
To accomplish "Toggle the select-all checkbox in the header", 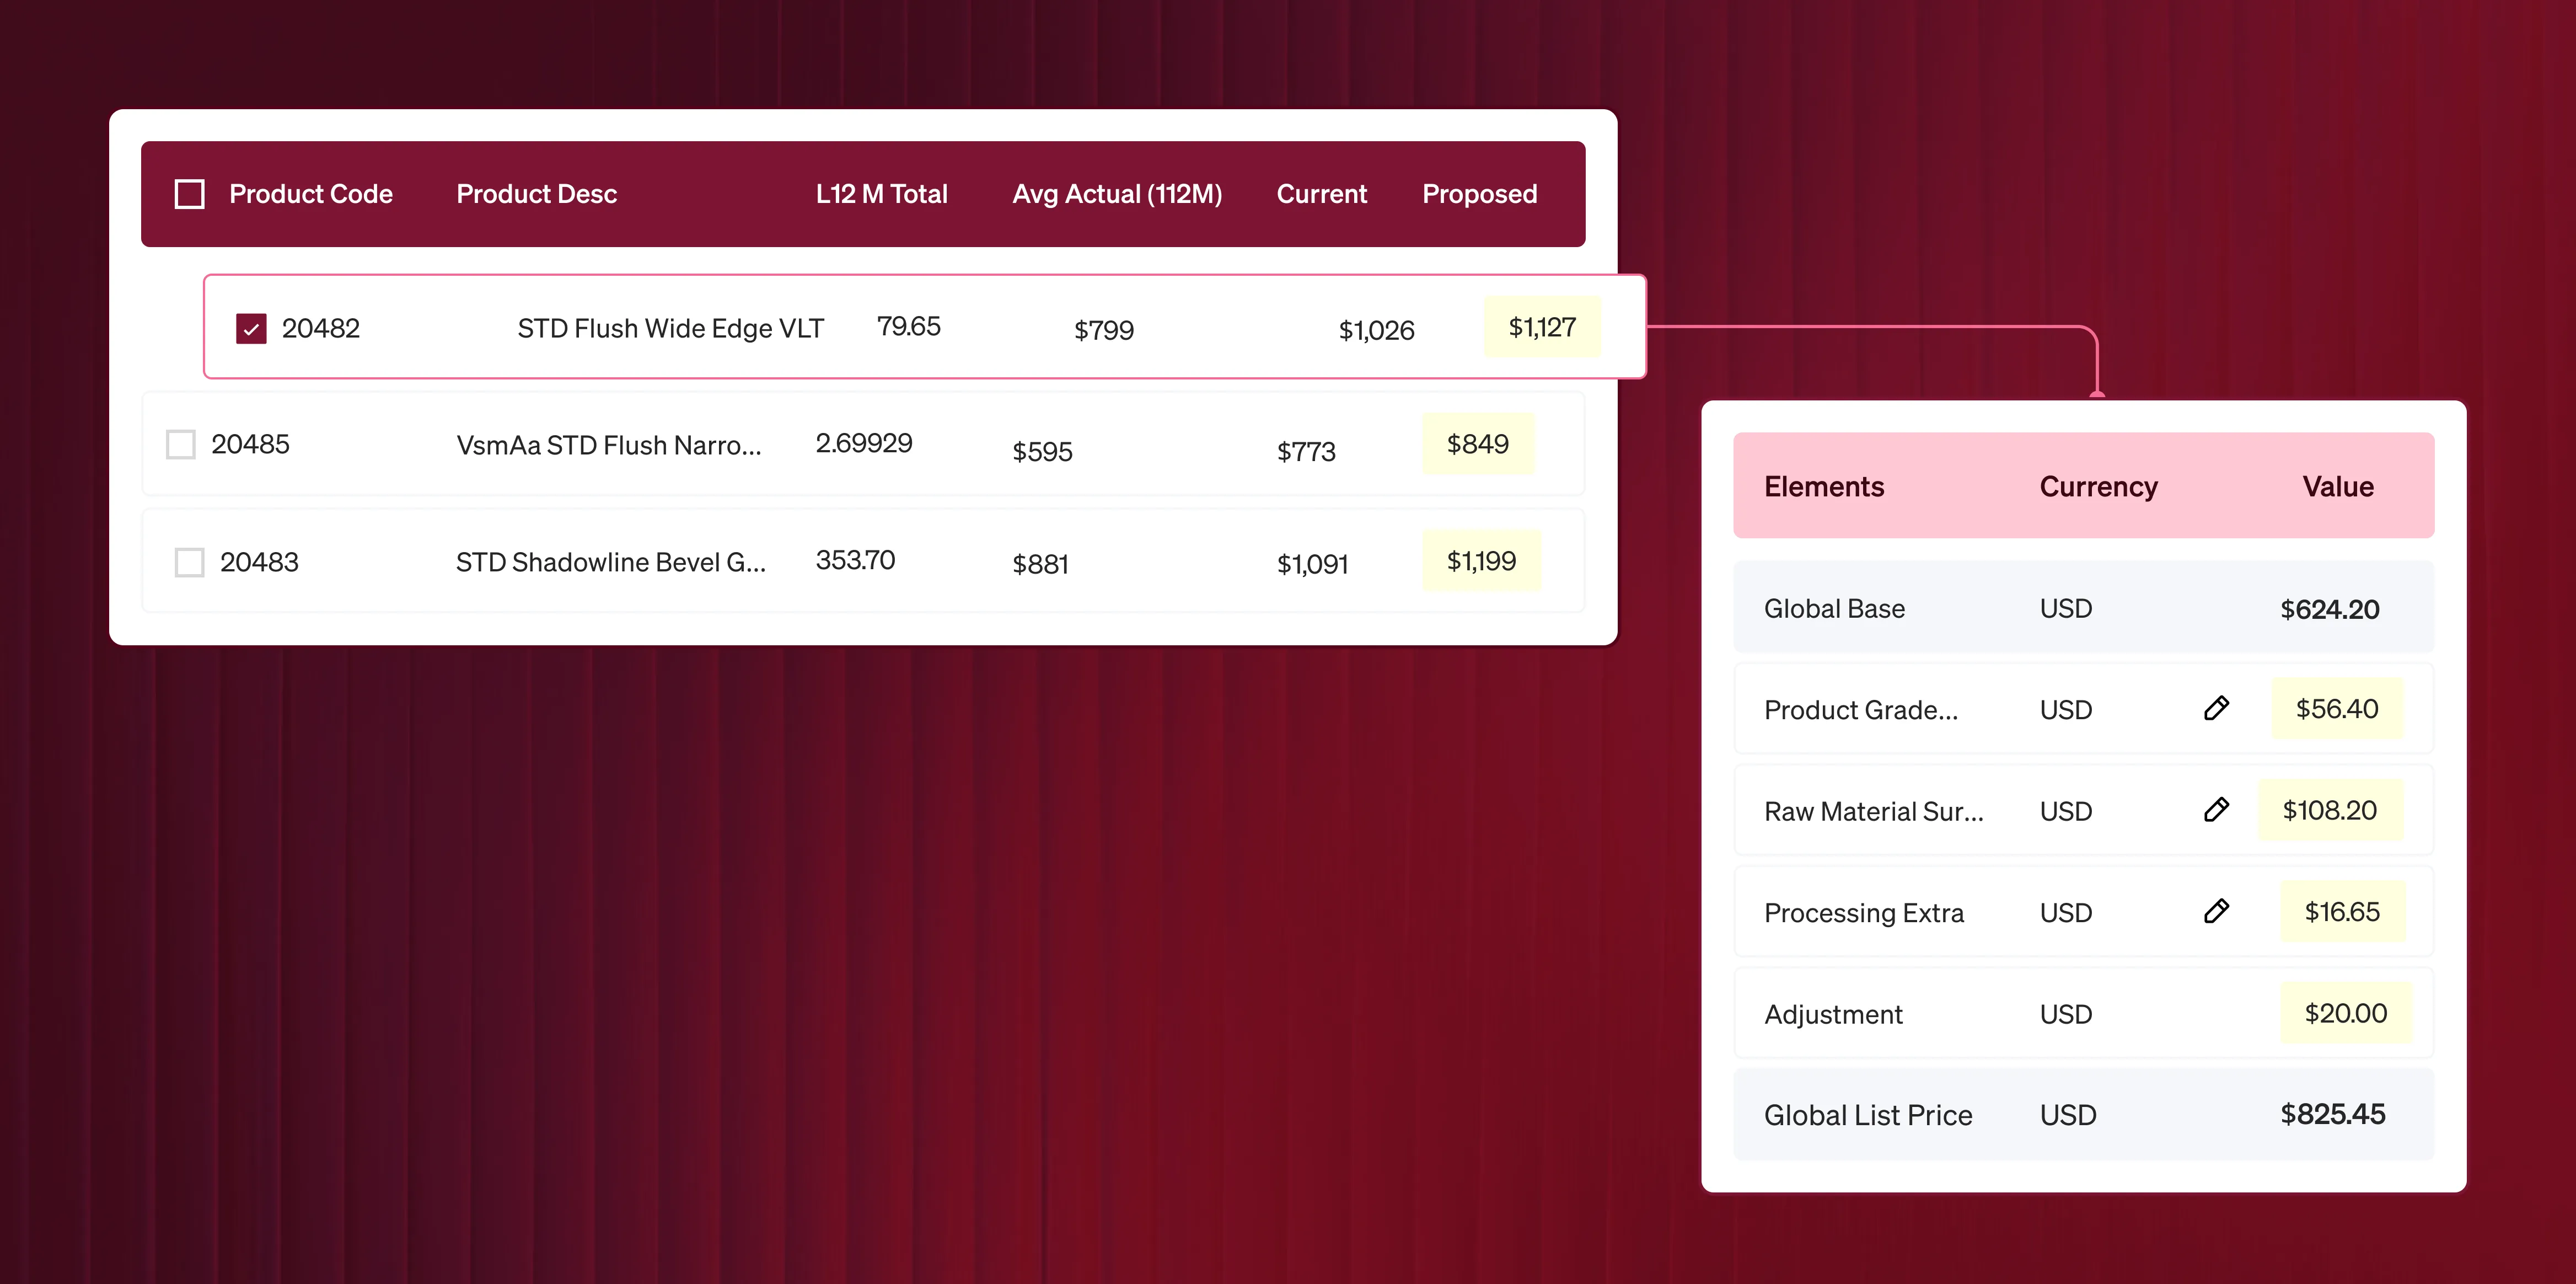I will [189, 194].
